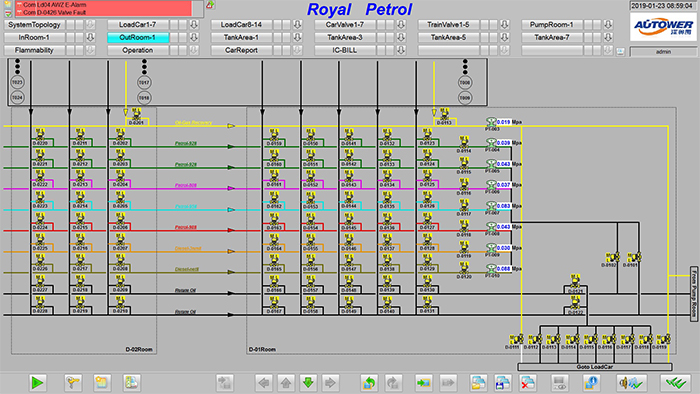Click the grey up arrow navigation icon

coord(286,382)
